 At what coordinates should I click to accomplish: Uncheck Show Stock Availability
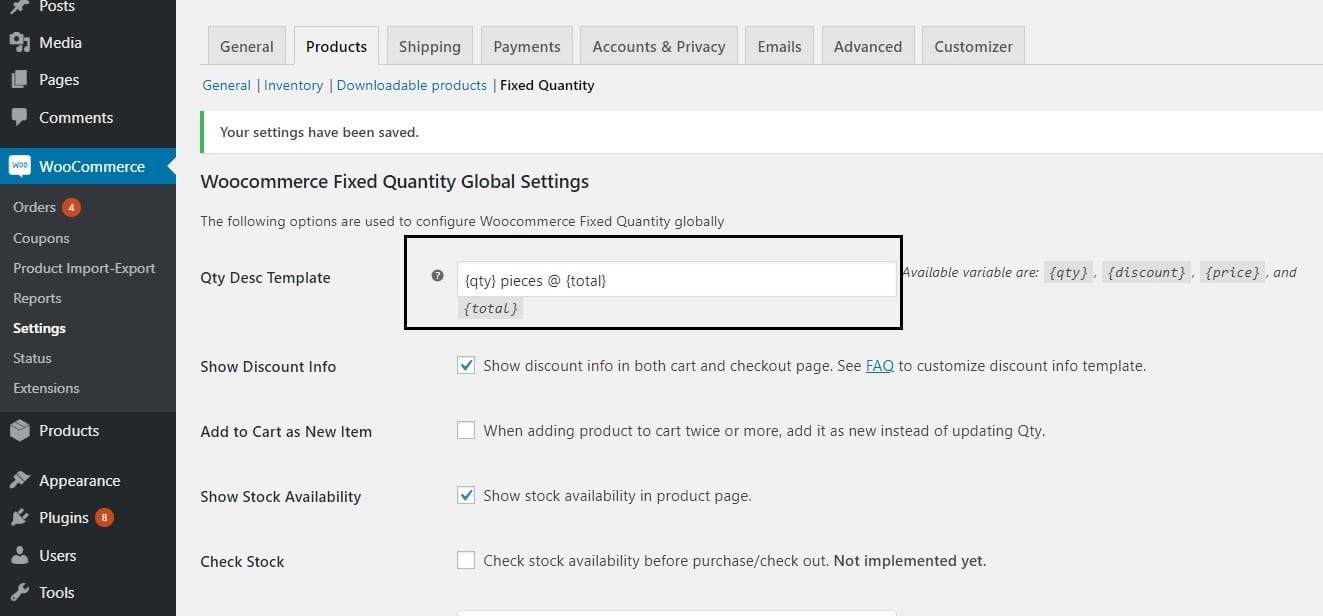pyautogui.click(x=466, y=495)
